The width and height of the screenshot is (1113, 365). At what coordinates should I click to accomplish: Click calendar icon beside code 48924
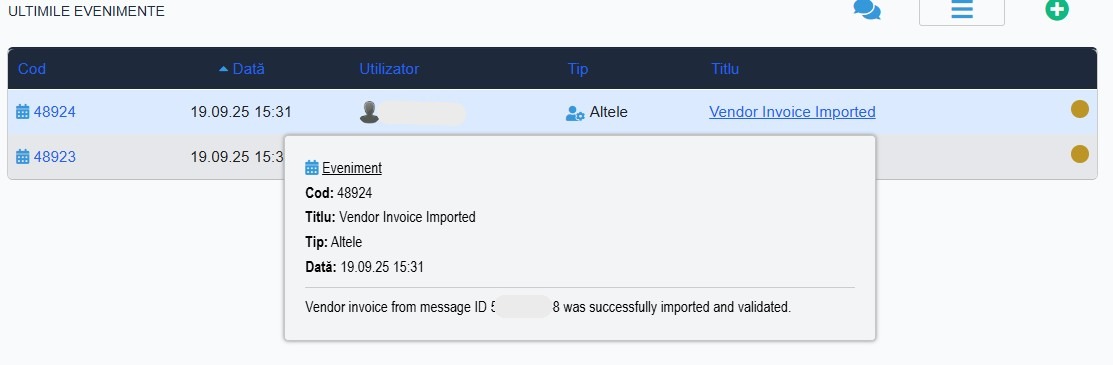pos(23,111)
